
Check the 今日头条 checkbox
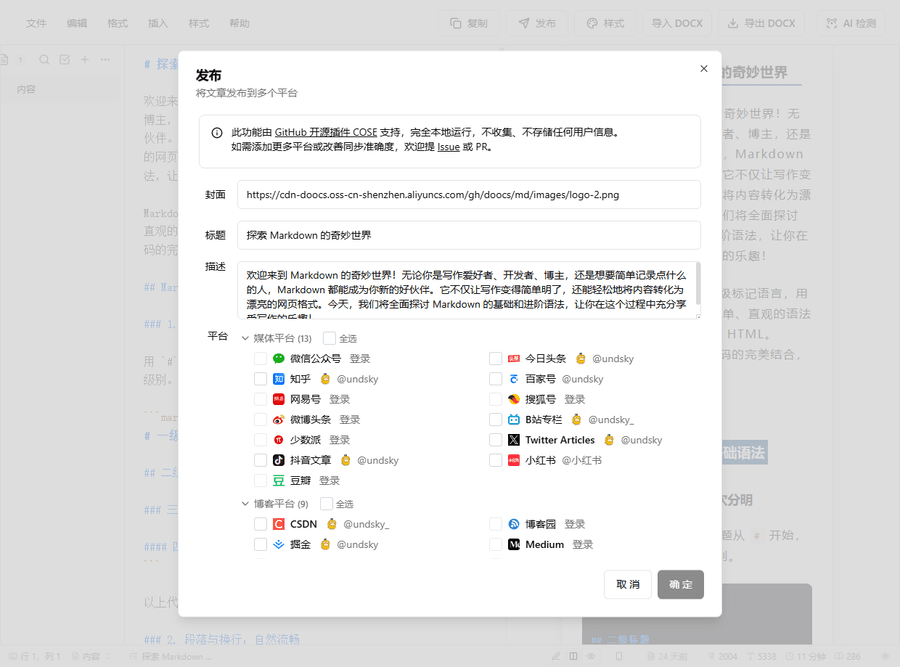click(495, 359)
